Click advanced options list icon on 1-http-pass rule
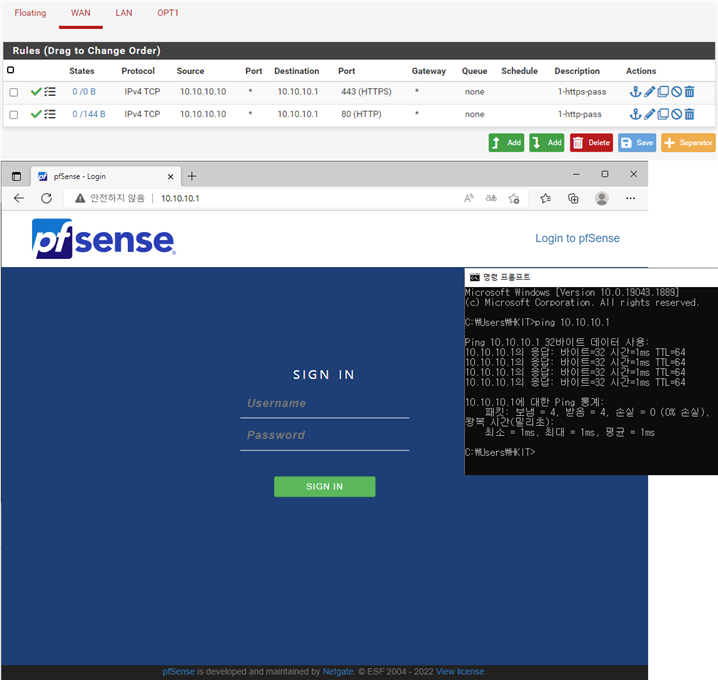This screenshot has height=680, width=718. (50, 114)
